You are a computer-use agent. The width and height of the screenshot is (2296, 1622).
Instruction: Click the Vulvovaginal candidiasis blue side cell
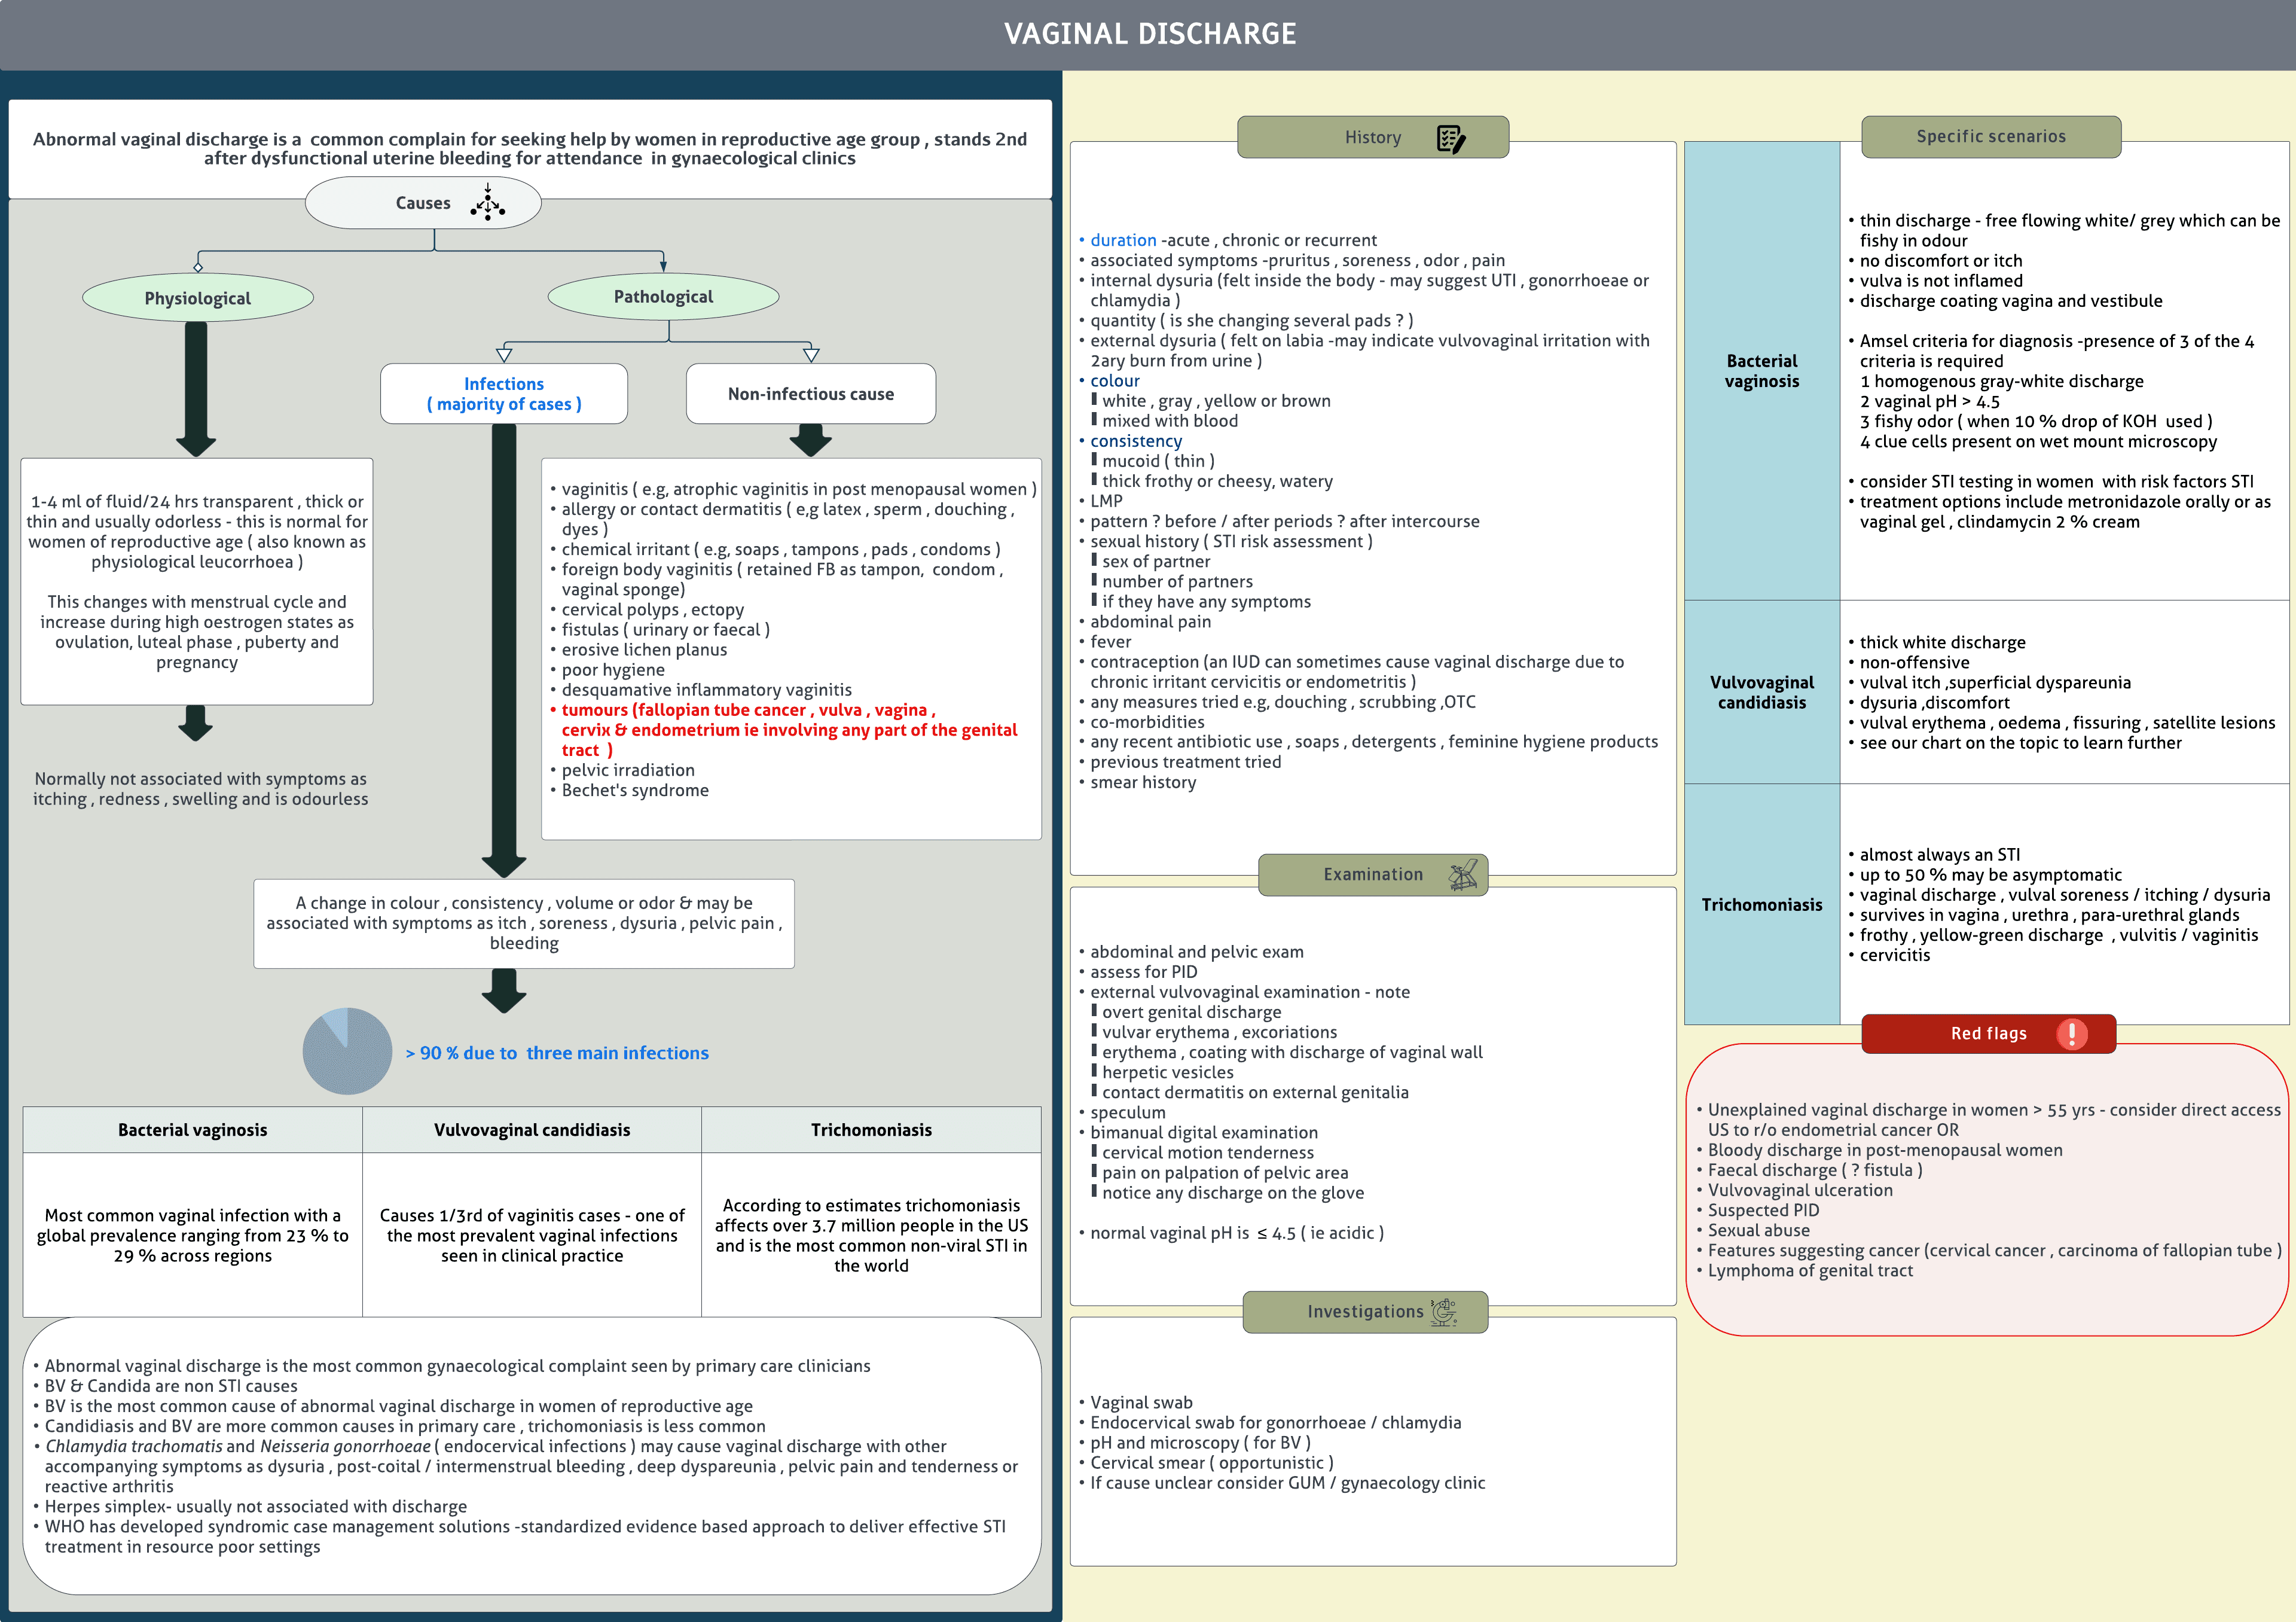[x=1761, y=692]
